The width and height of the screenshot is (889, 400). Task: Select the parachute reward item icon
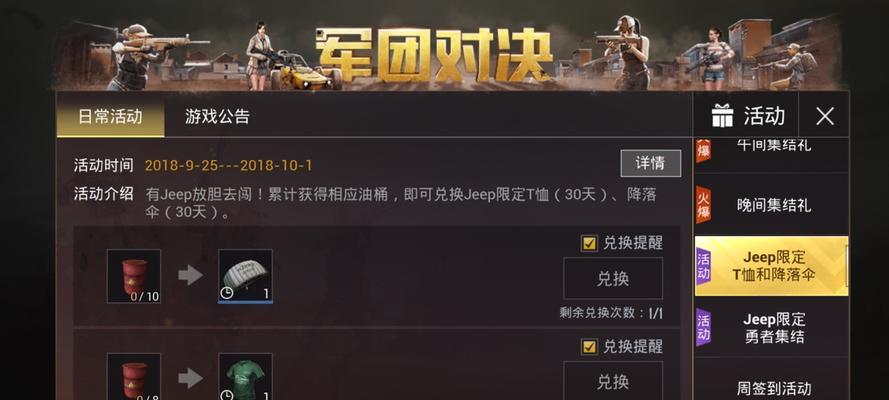point(245,276)
